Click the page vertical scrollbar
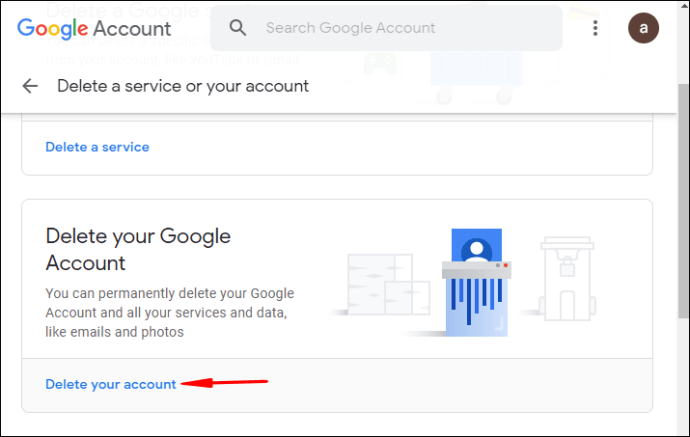The height and width of the screenshot is (437, 690). pyautogui.click(x=683, y=200)
